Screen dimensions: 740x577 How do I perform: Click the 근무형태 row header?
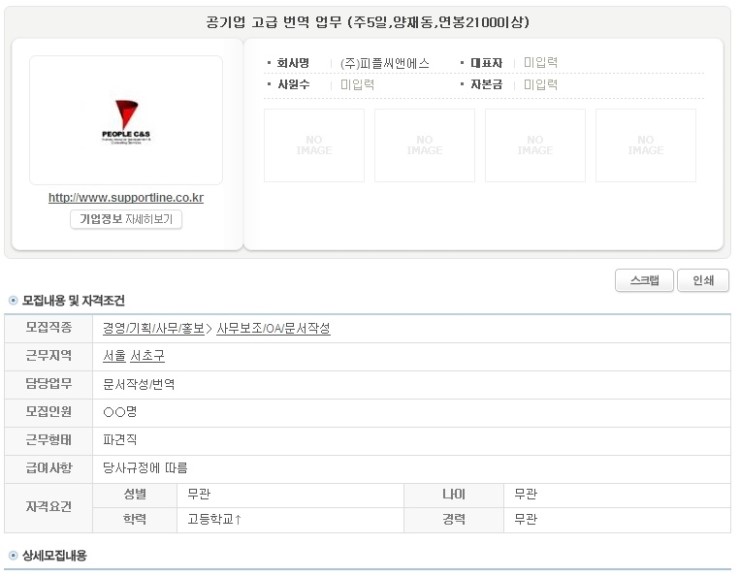click(x=49, y=440)
